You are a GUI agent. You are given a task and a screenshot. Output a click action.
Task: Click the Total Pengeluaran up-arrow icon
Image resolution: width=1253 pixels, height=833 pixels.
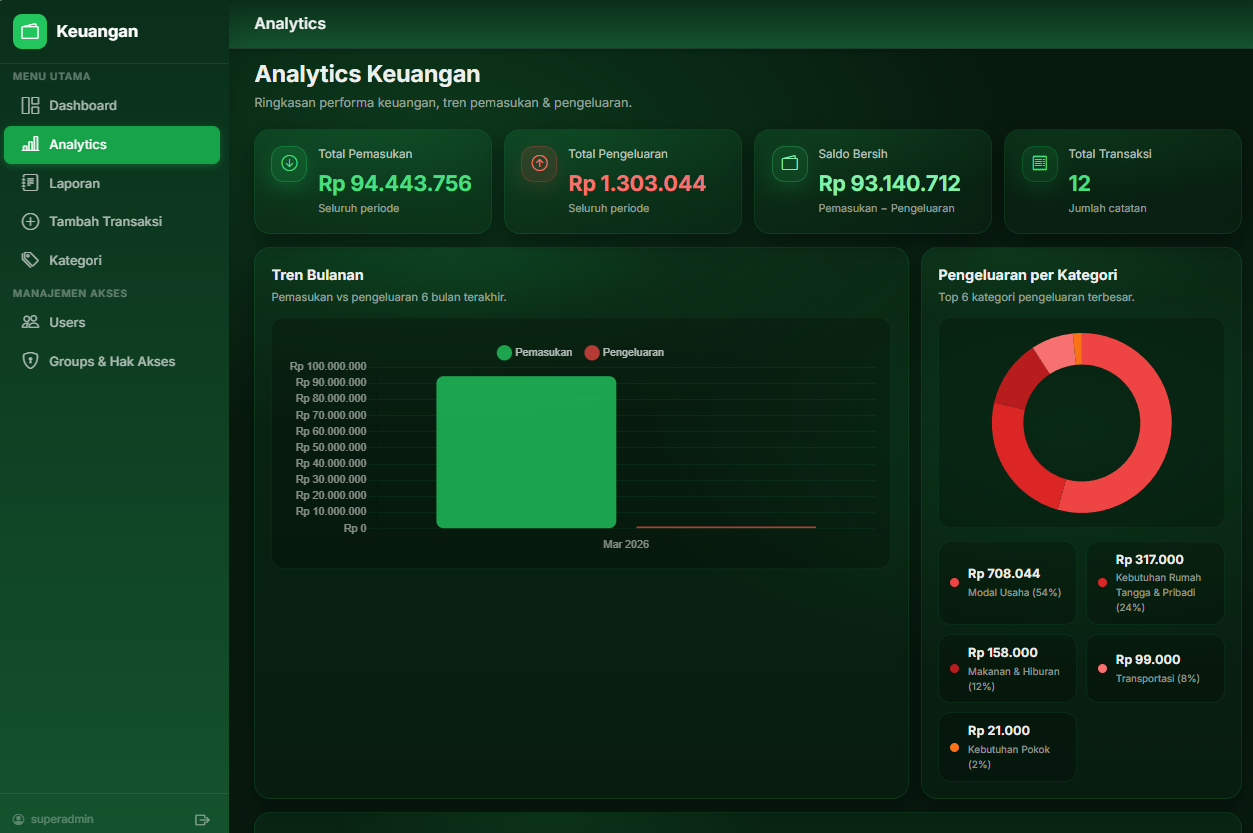(x=539, y=164)
